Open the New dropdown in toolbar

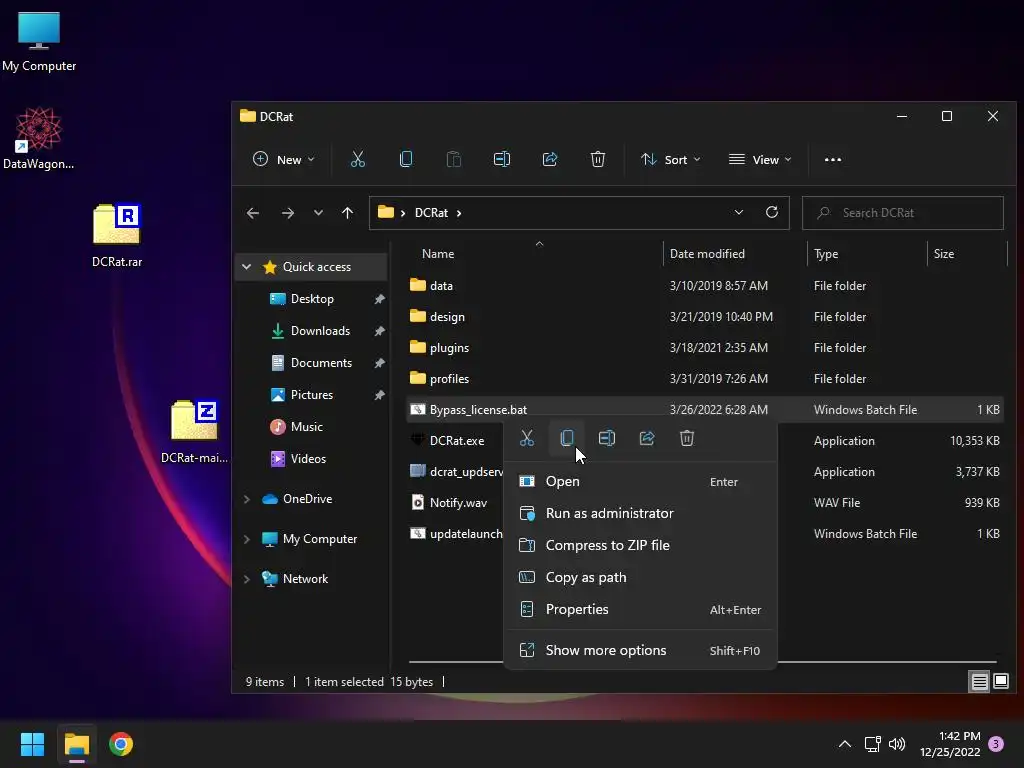click(283, 159)
